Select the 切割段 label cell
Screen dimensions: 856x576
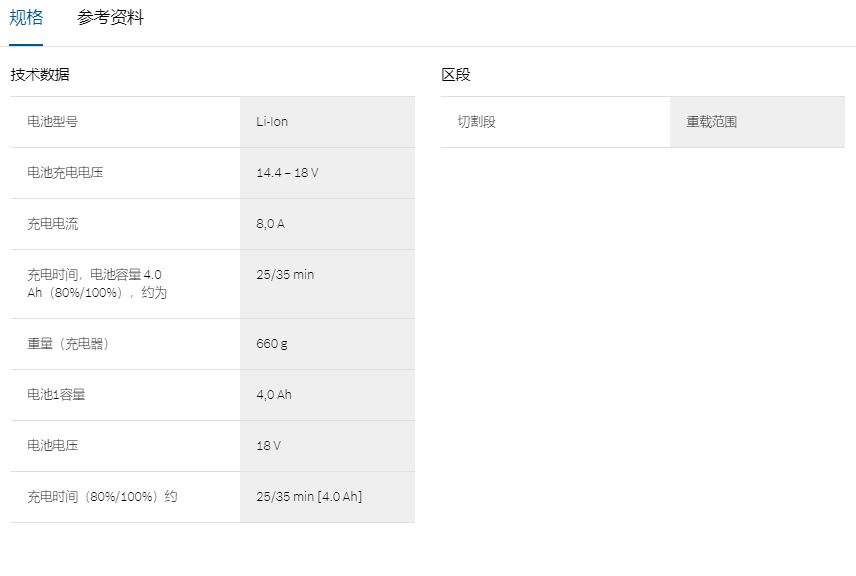coord(477,122)
